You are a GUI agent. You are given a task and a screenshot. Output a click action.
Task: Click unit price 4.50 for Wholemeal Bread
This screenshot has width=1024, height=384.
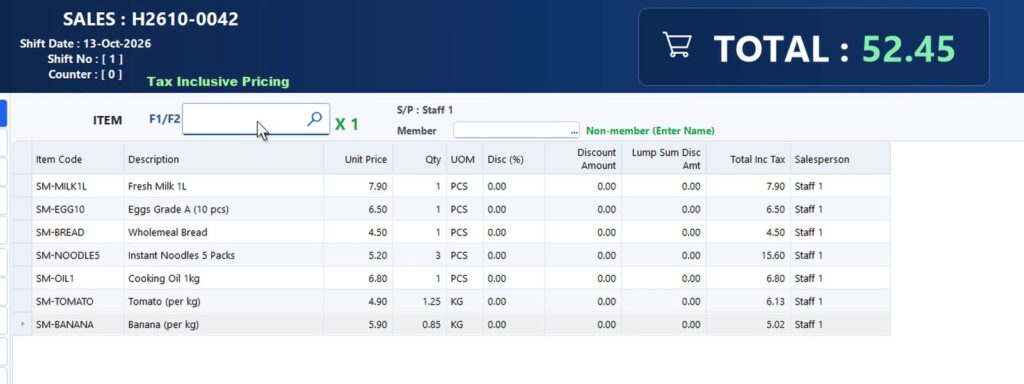click(358, 232)
